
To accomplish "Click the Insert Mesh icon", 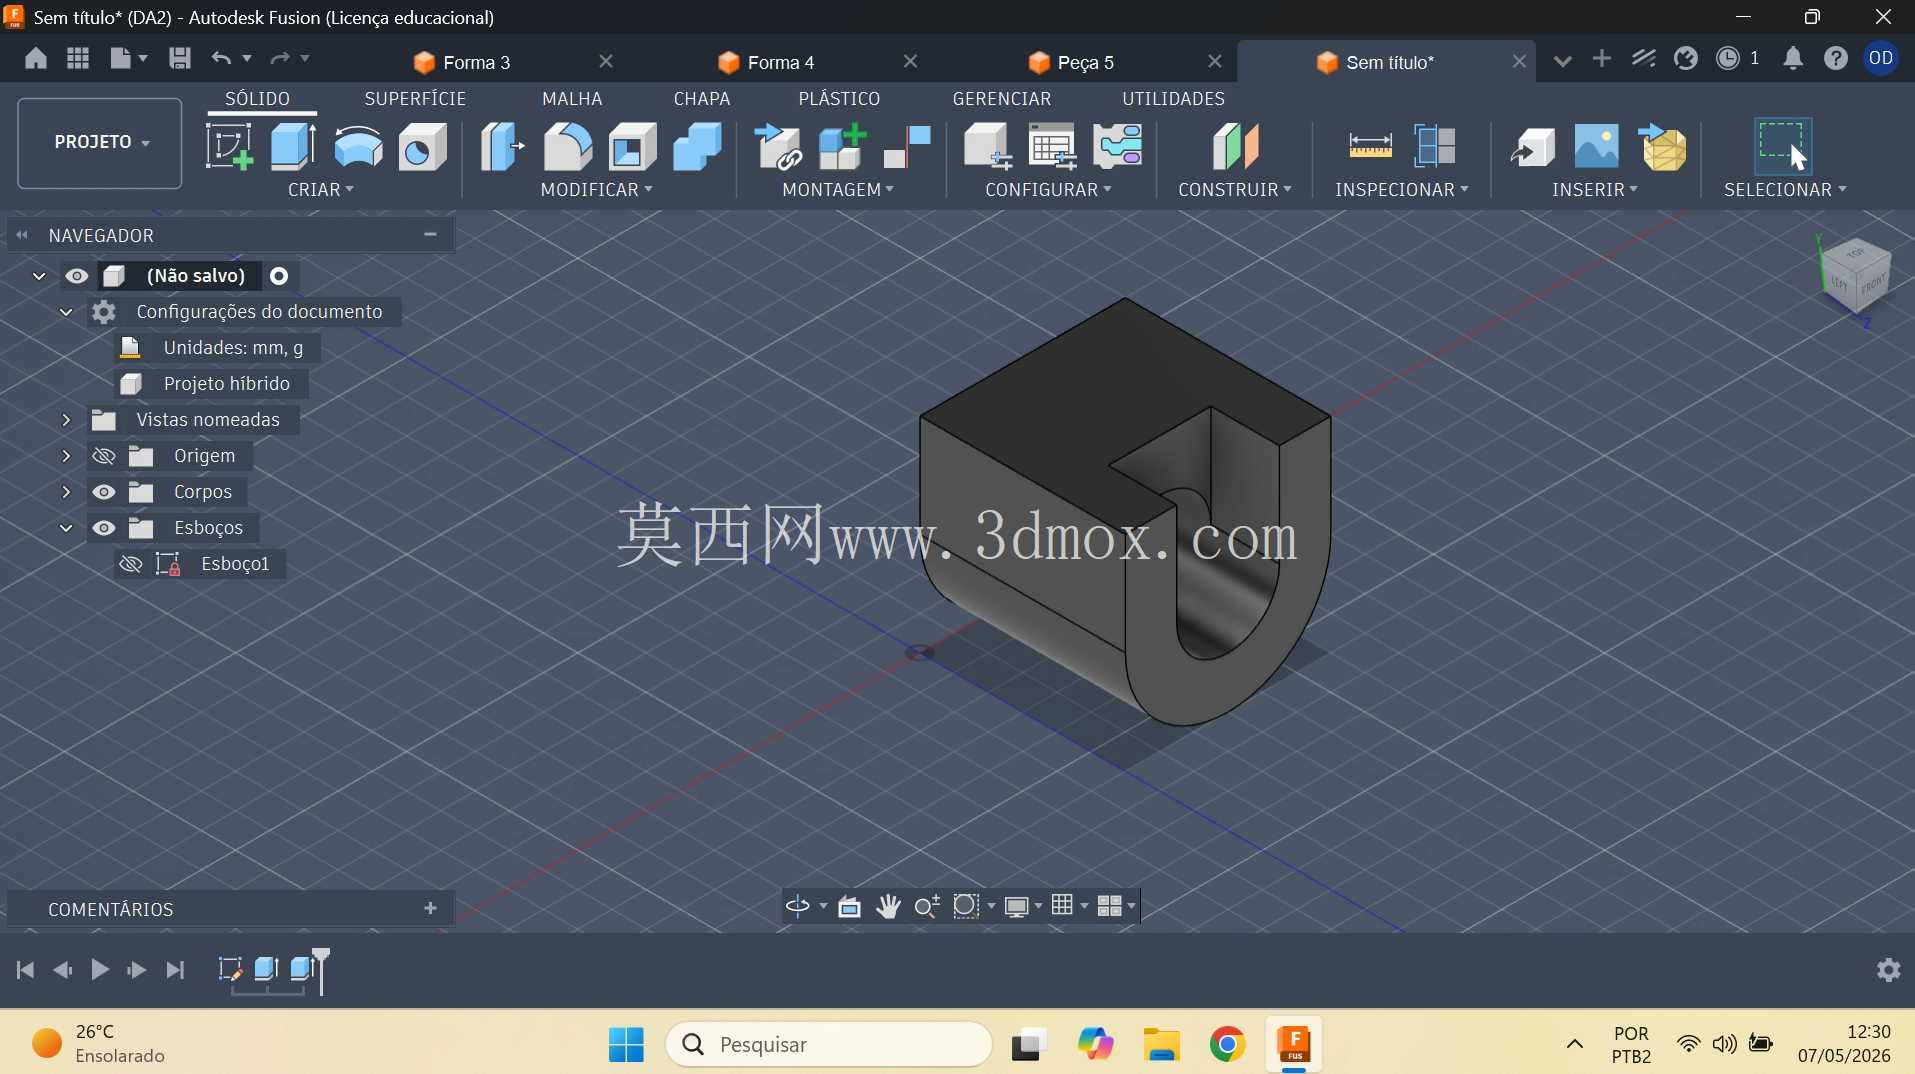I will coord(1662,146).
